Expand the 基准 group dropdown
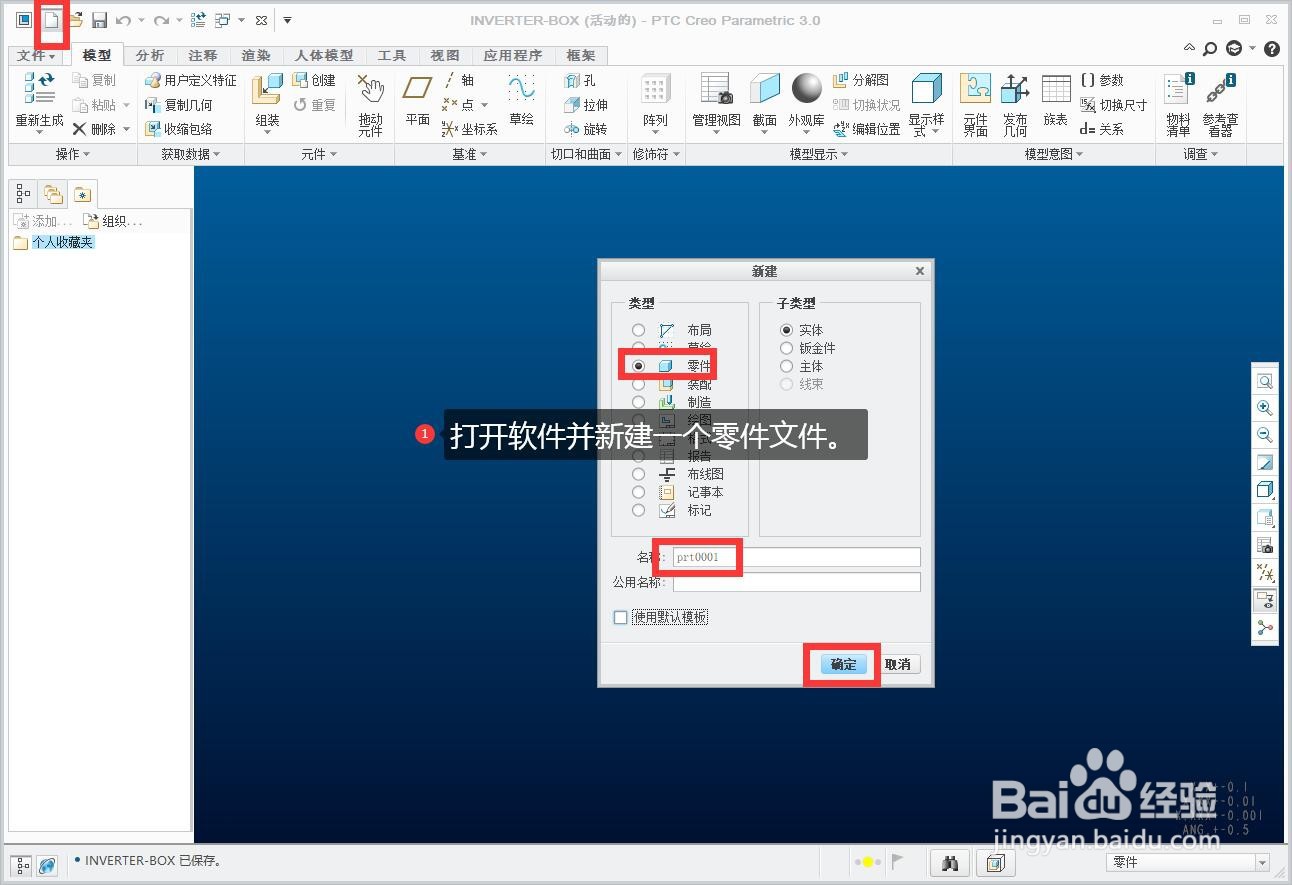 point(469,154)
